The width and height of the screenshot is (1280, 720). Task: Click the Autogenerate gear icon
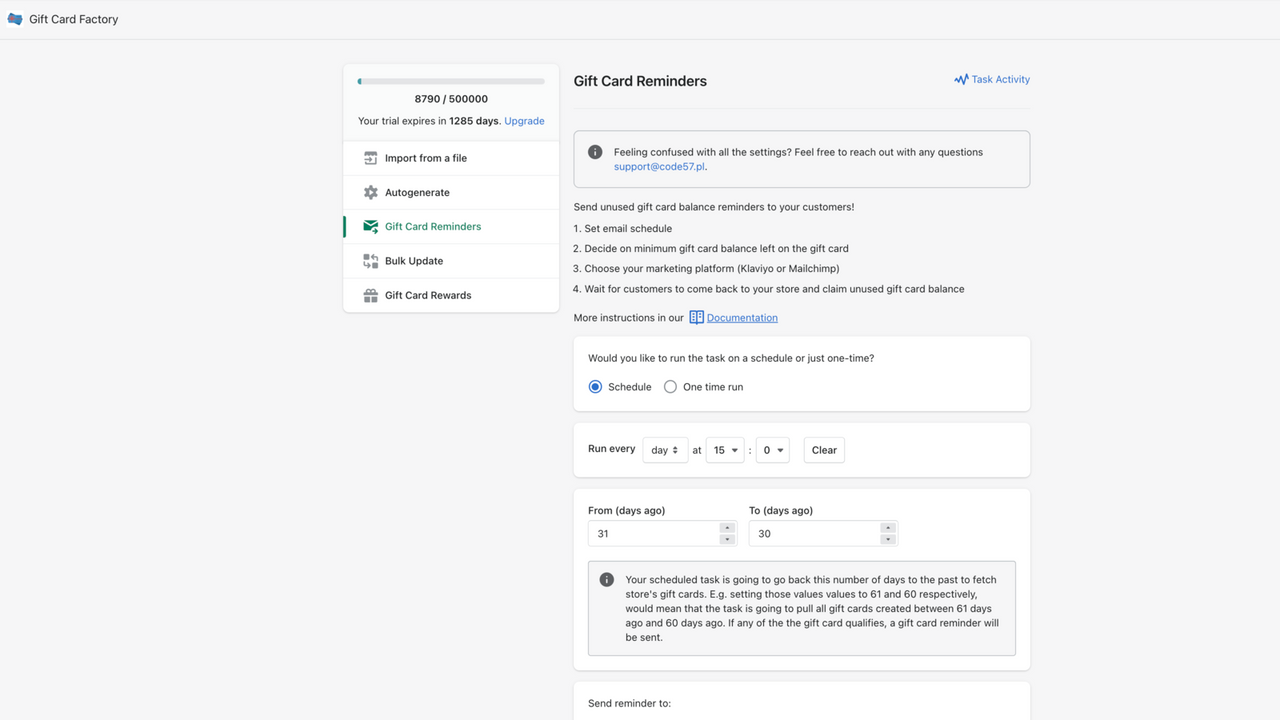click(x=371, y=192)
